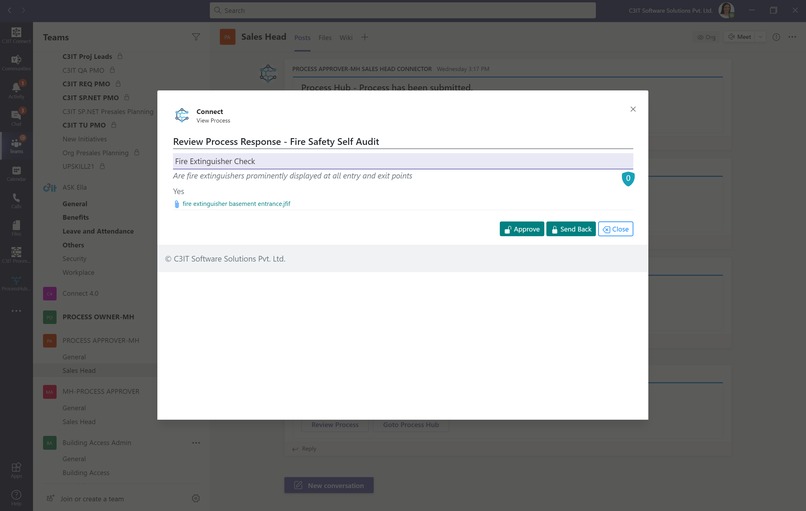Click the Connect logo in the dialog
Screen dimensions: 806x511
tap(181, 115)
